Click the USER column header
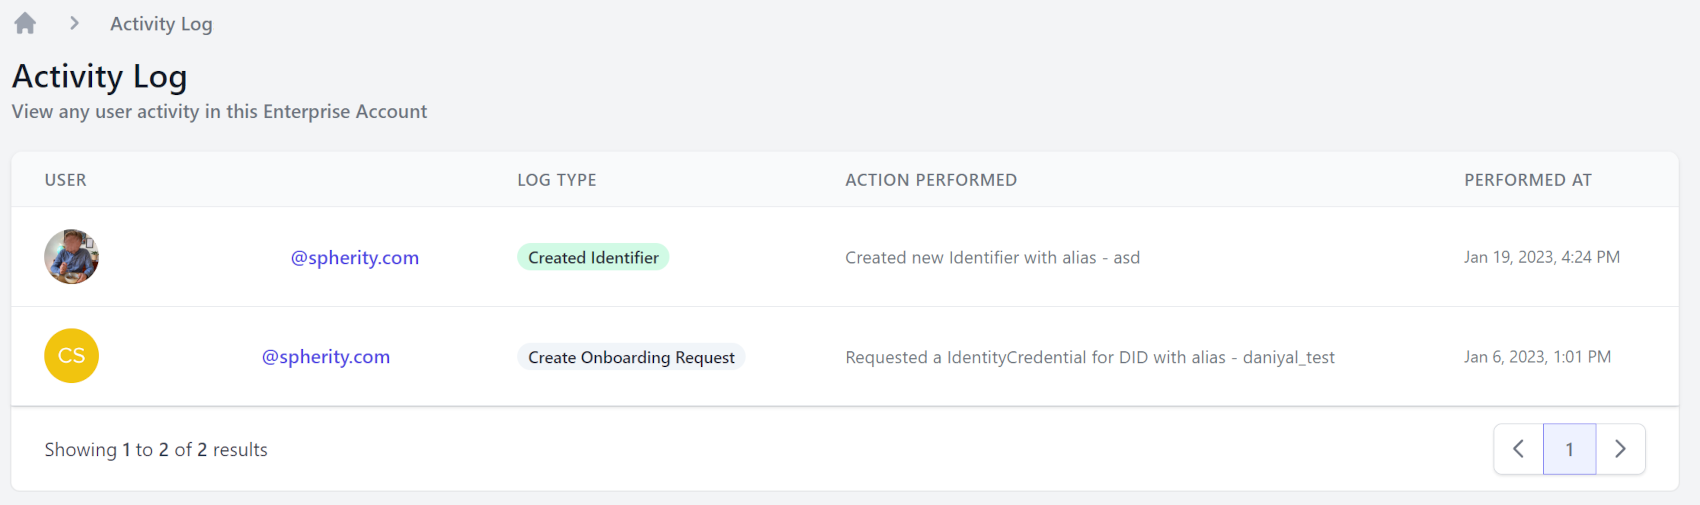1700x505 pixels. pyautogui.click(x=66, y=180)
